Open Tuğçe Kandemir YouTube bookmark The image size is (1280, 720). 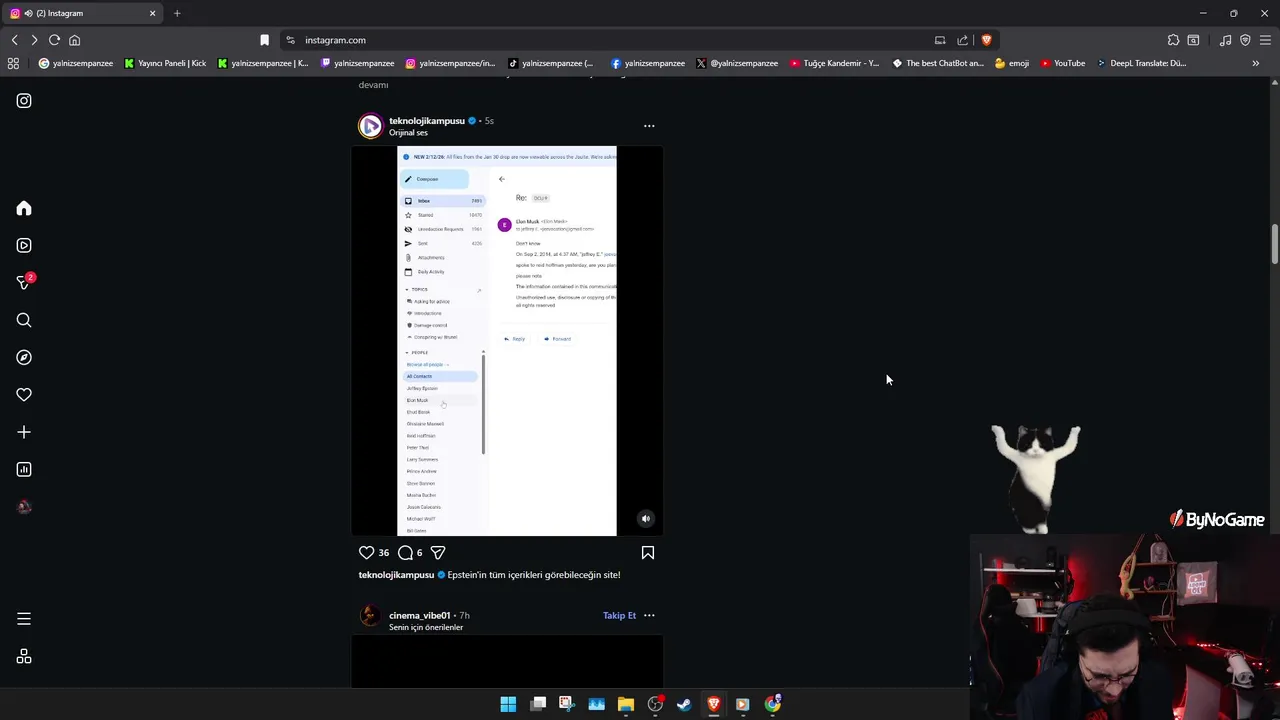click(834, 63)
